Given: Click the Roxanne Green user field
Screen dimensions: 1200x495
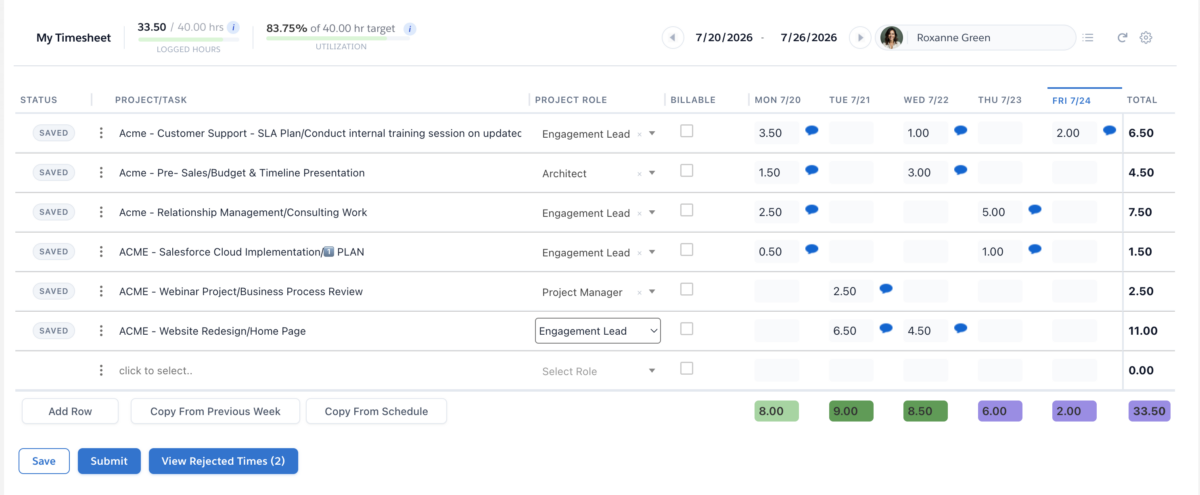Looking at the screenshot, I should coord(976,37).
